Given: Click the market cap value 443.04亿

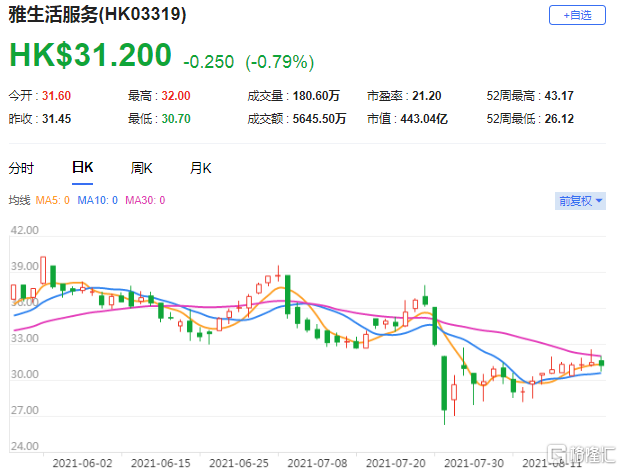Looking at the screenshot, I should click(x=424, y=119).
